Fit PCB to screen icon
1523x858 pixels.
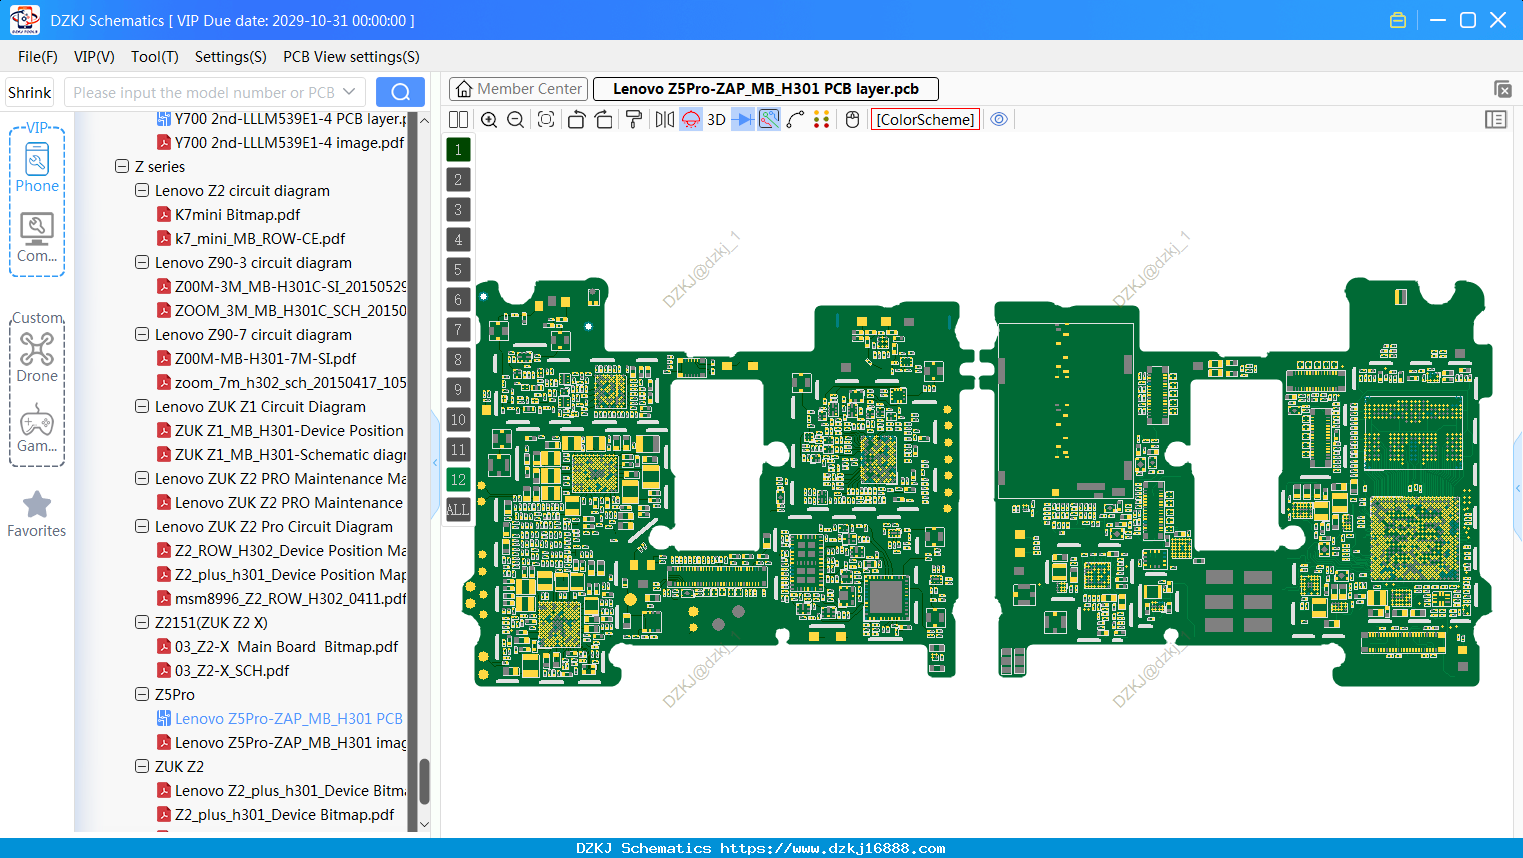546,119
